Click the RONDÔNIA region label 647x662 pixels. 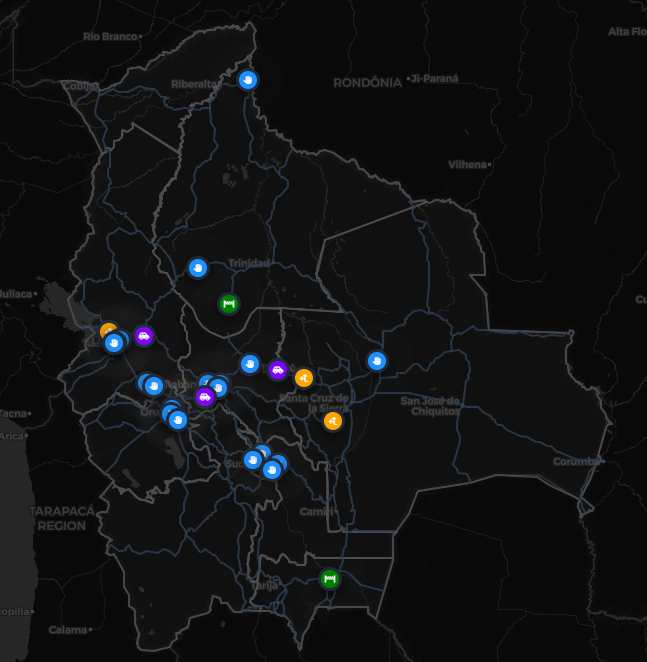(367, 82)
